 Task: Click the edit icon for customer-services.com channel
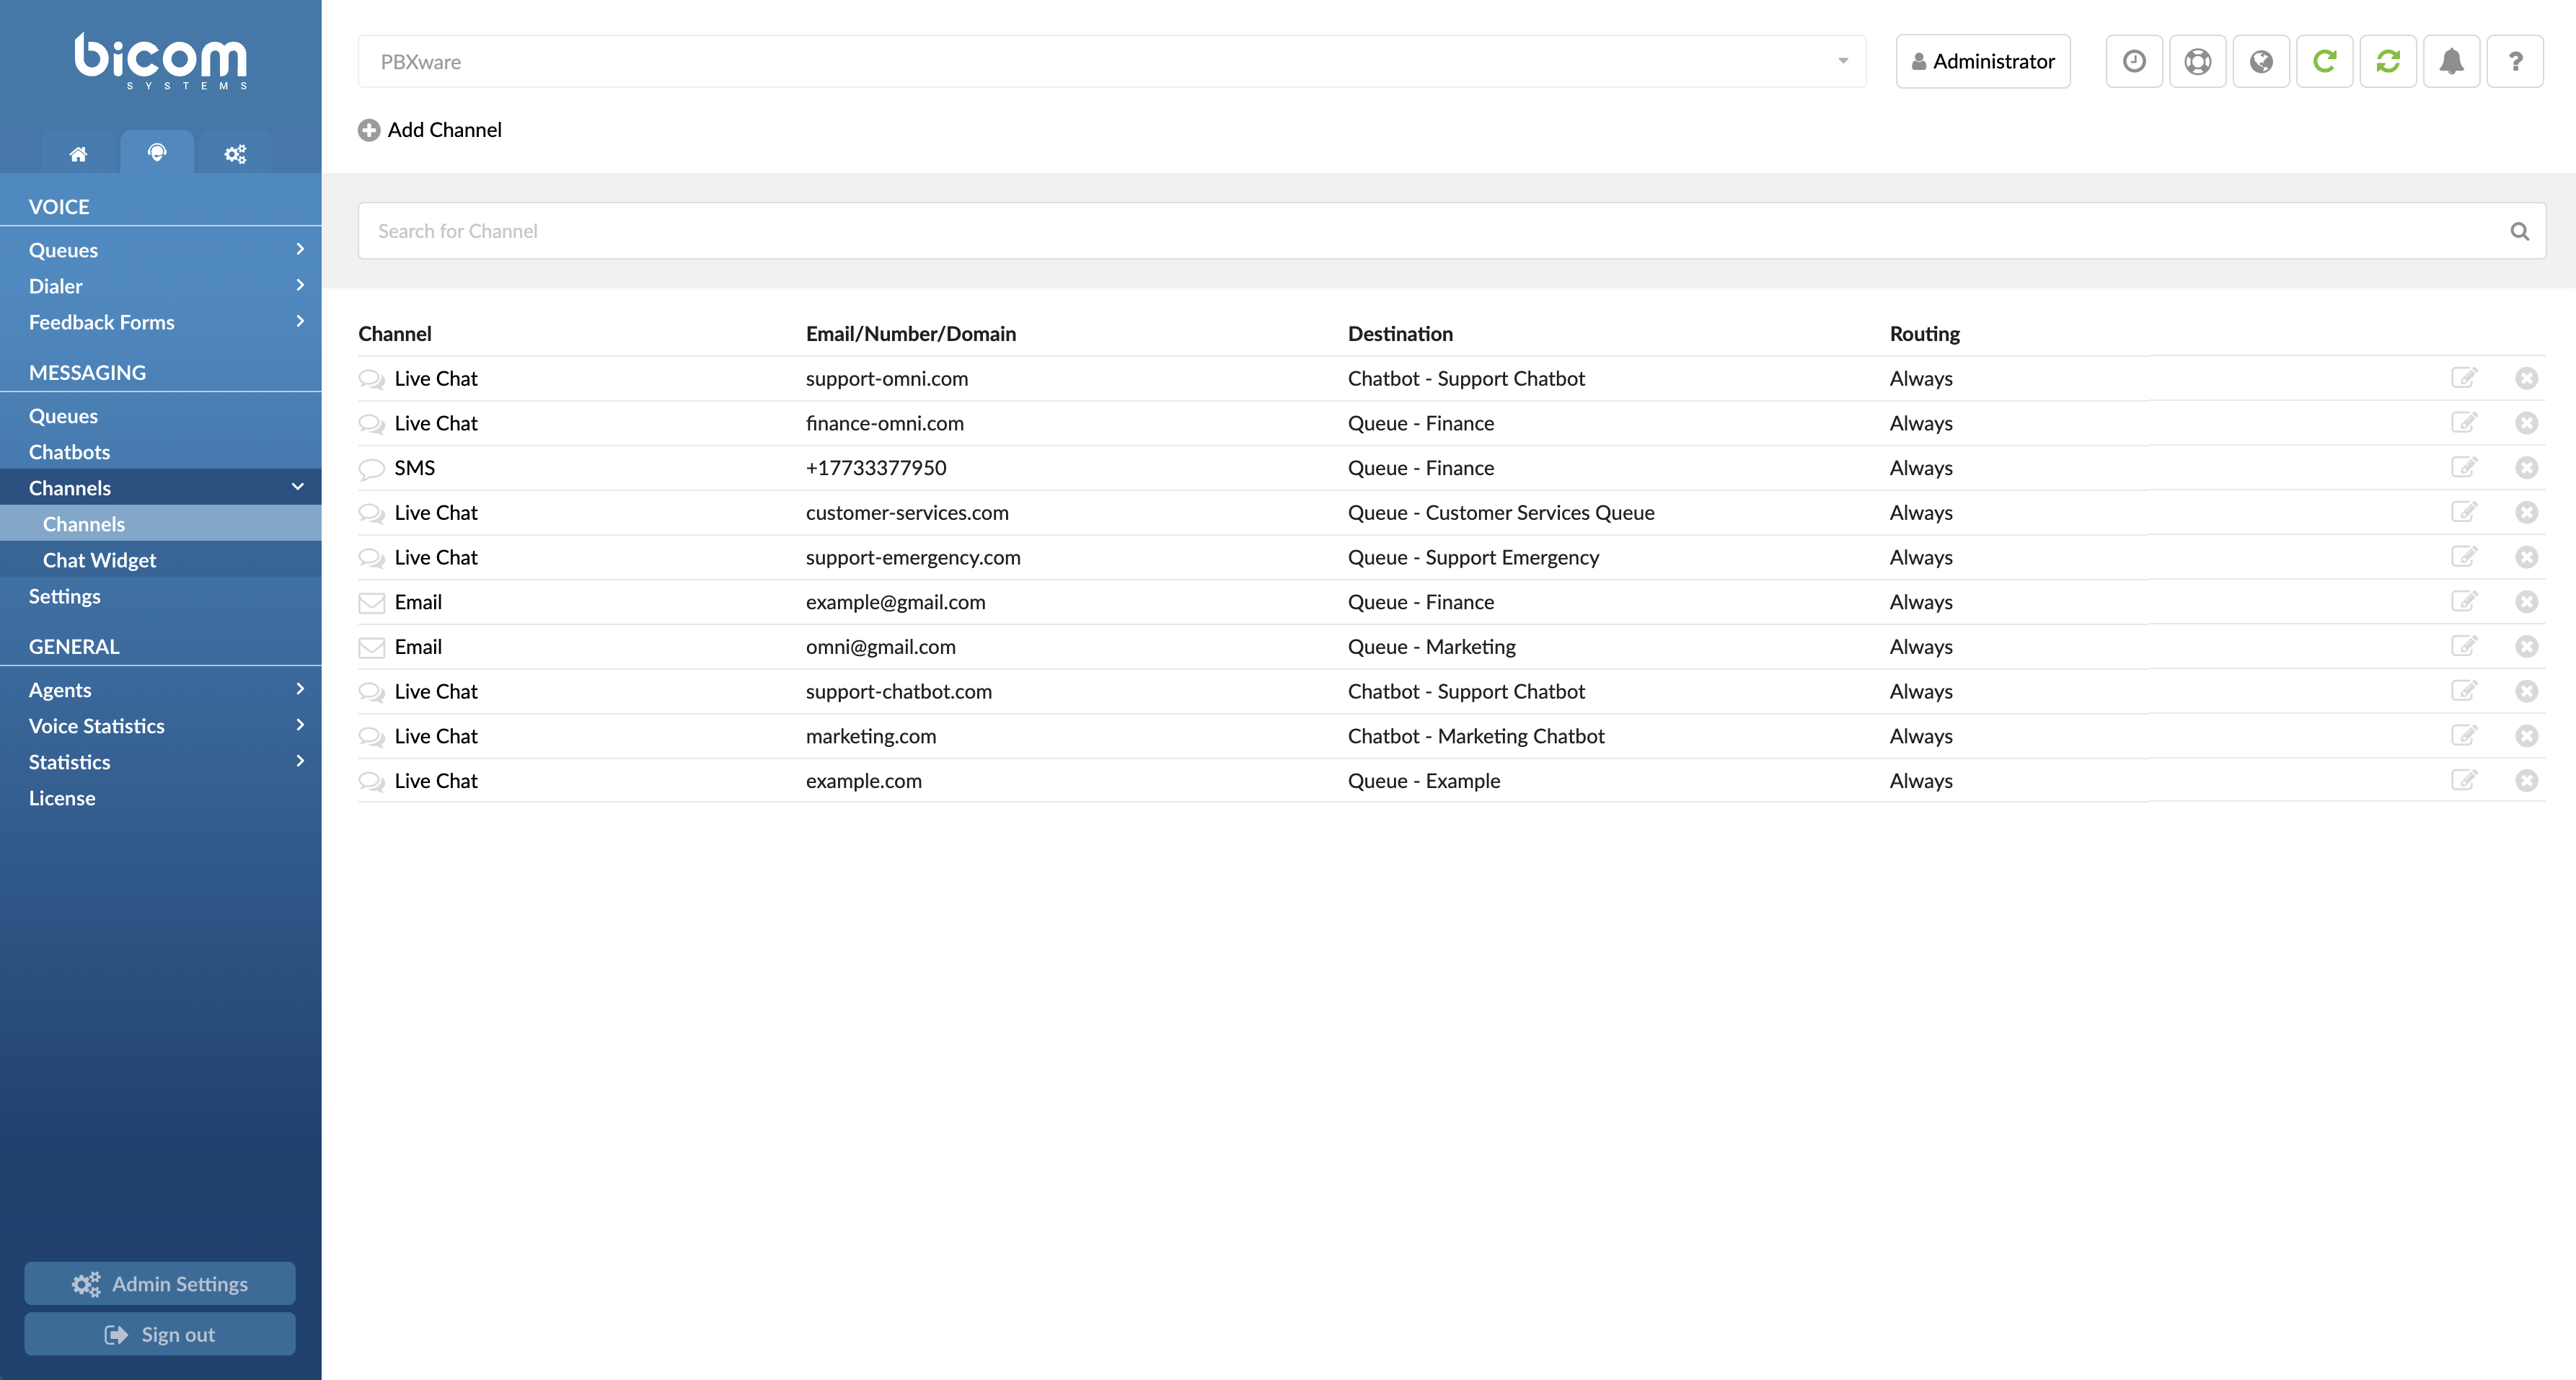pyautogui.click(x=2463, y=511)
